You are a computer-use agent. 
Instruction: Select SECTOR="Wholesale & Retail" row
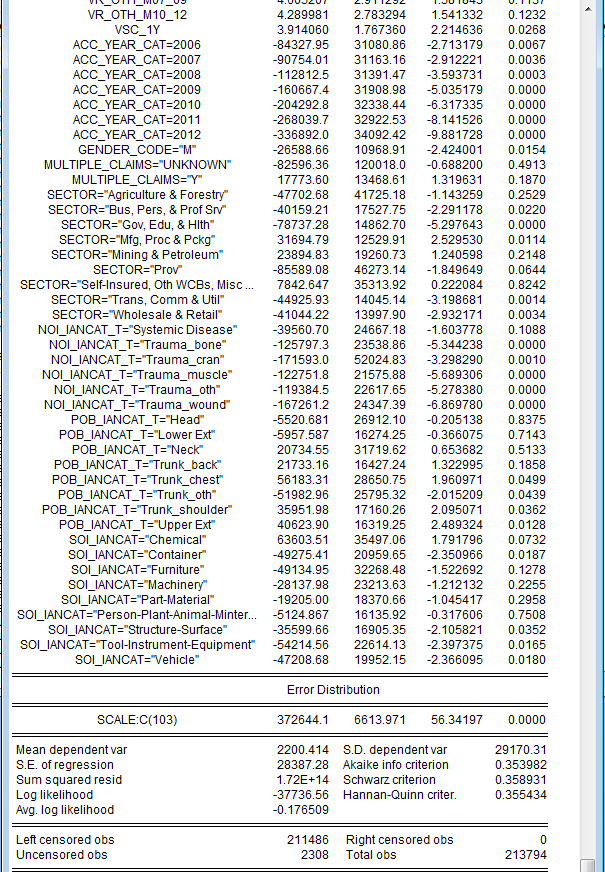pos(137,315)
